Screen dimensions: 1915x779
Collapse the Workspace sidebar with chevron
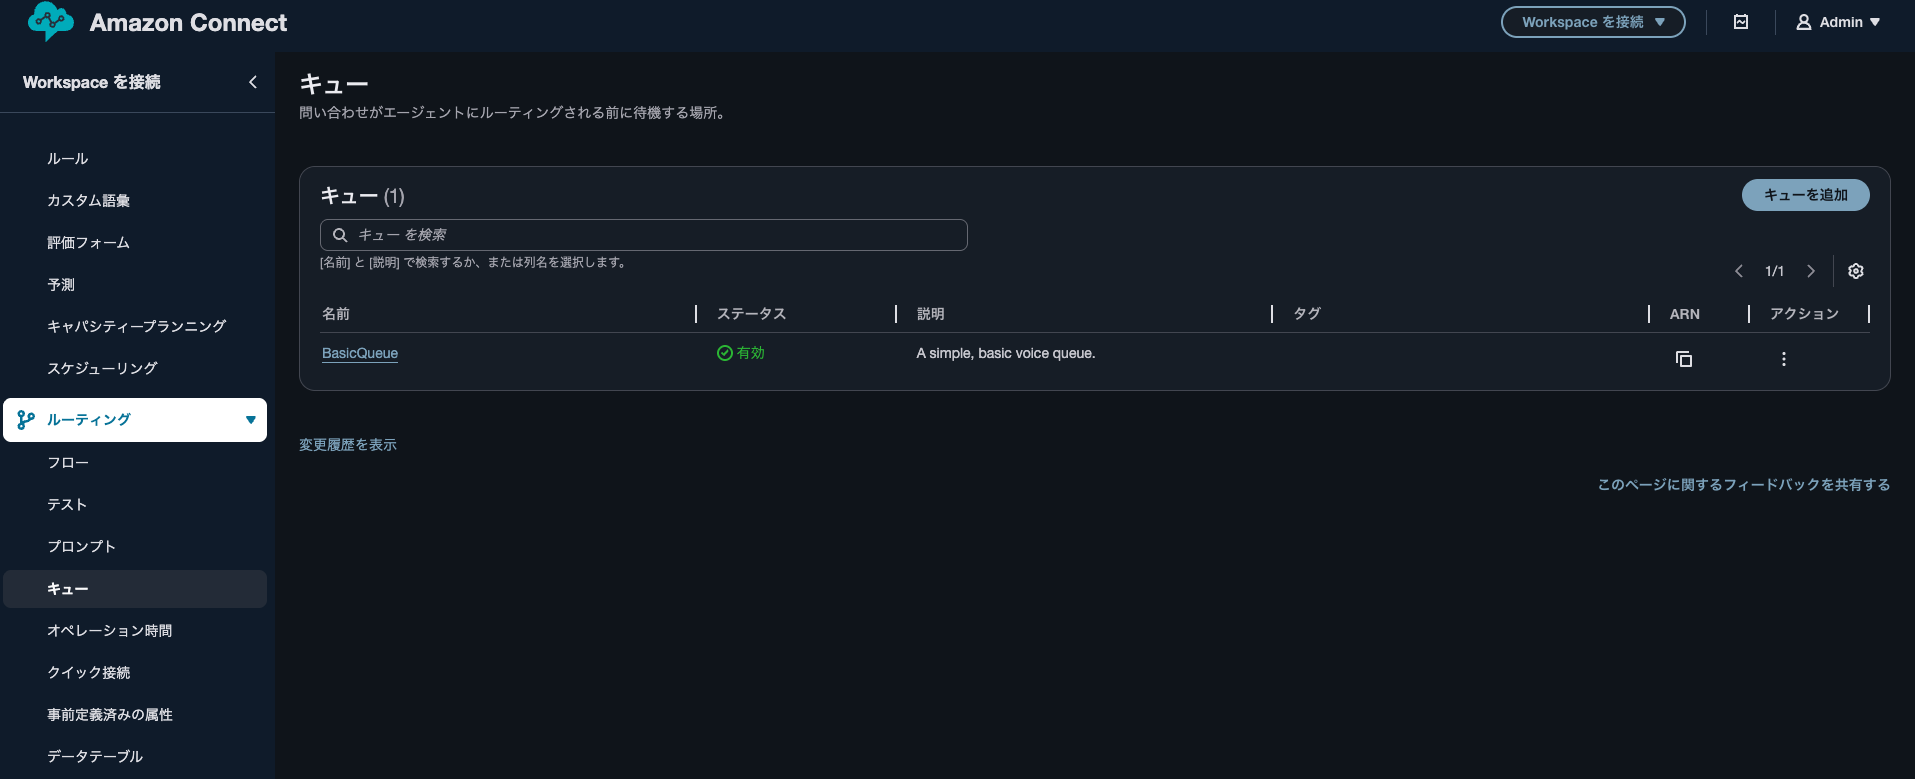[x=253, y=82]
